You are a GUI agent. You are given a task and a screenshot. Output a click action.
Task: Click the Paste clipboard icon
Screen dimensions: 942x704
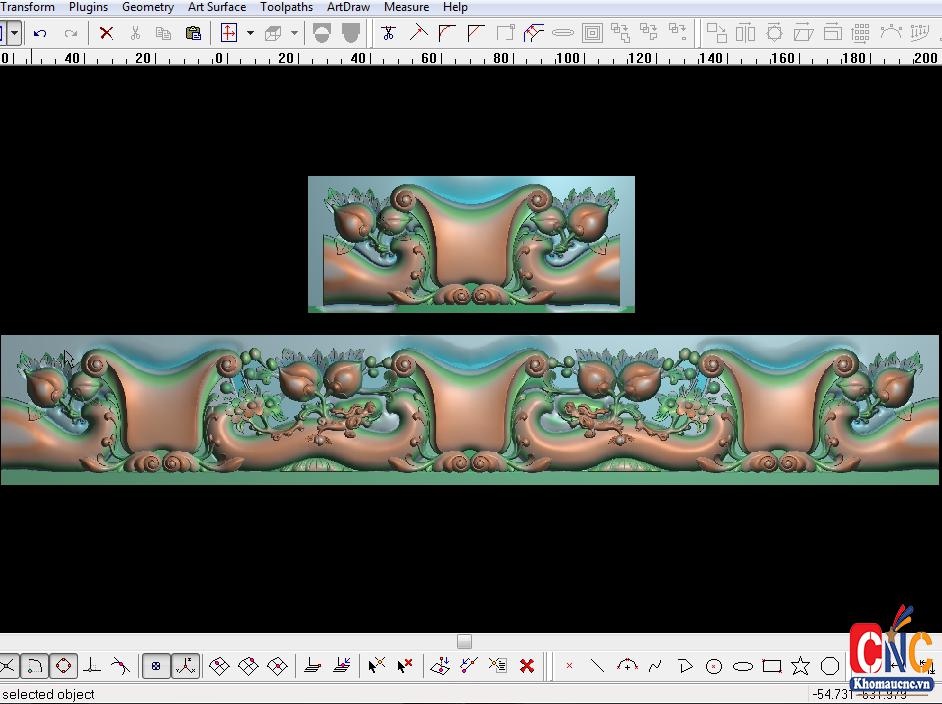[x=193, y=33]
